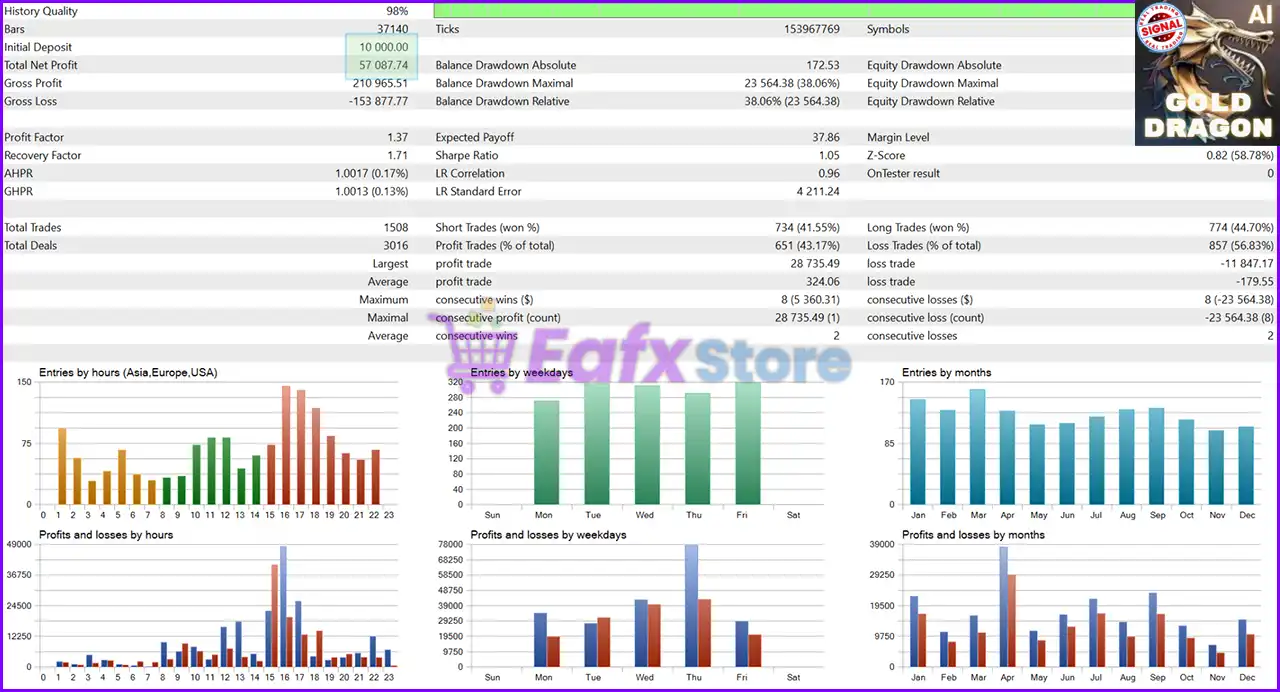Viewport: 1280px width, 692px height.
Task: Click the Balance Drawdown Absolute value 172.53
Action: coord(823,65)
